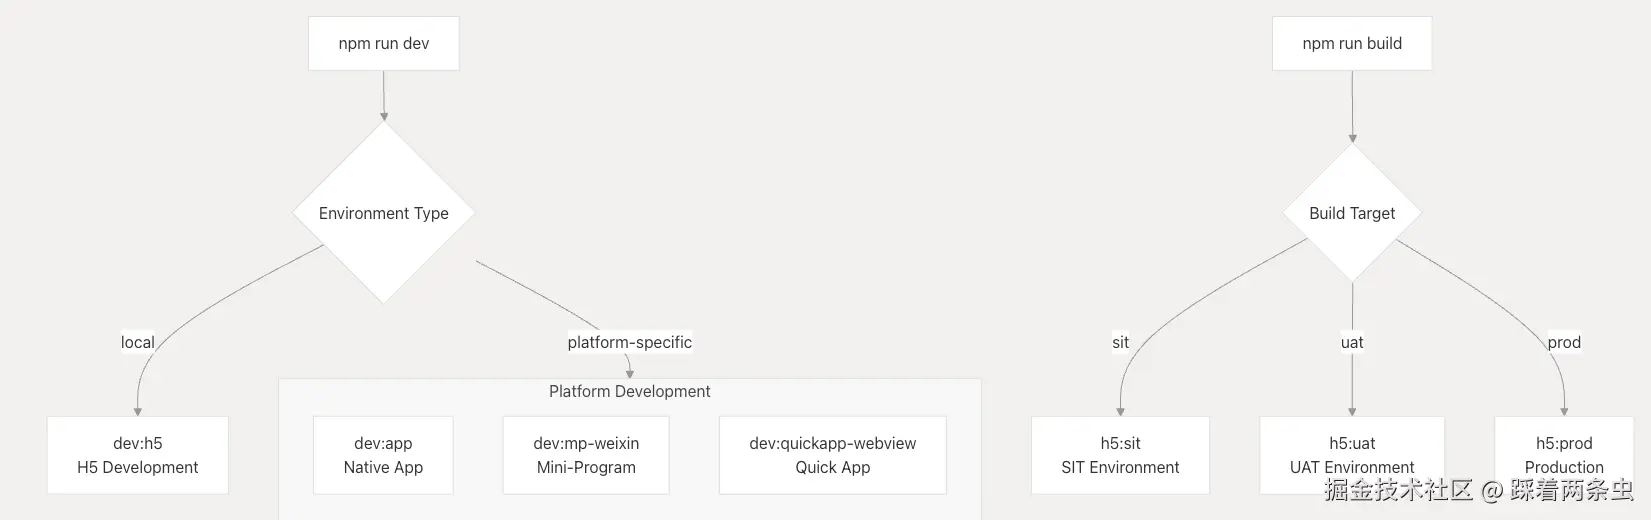Click the npm run dev node

pos(384,44)
